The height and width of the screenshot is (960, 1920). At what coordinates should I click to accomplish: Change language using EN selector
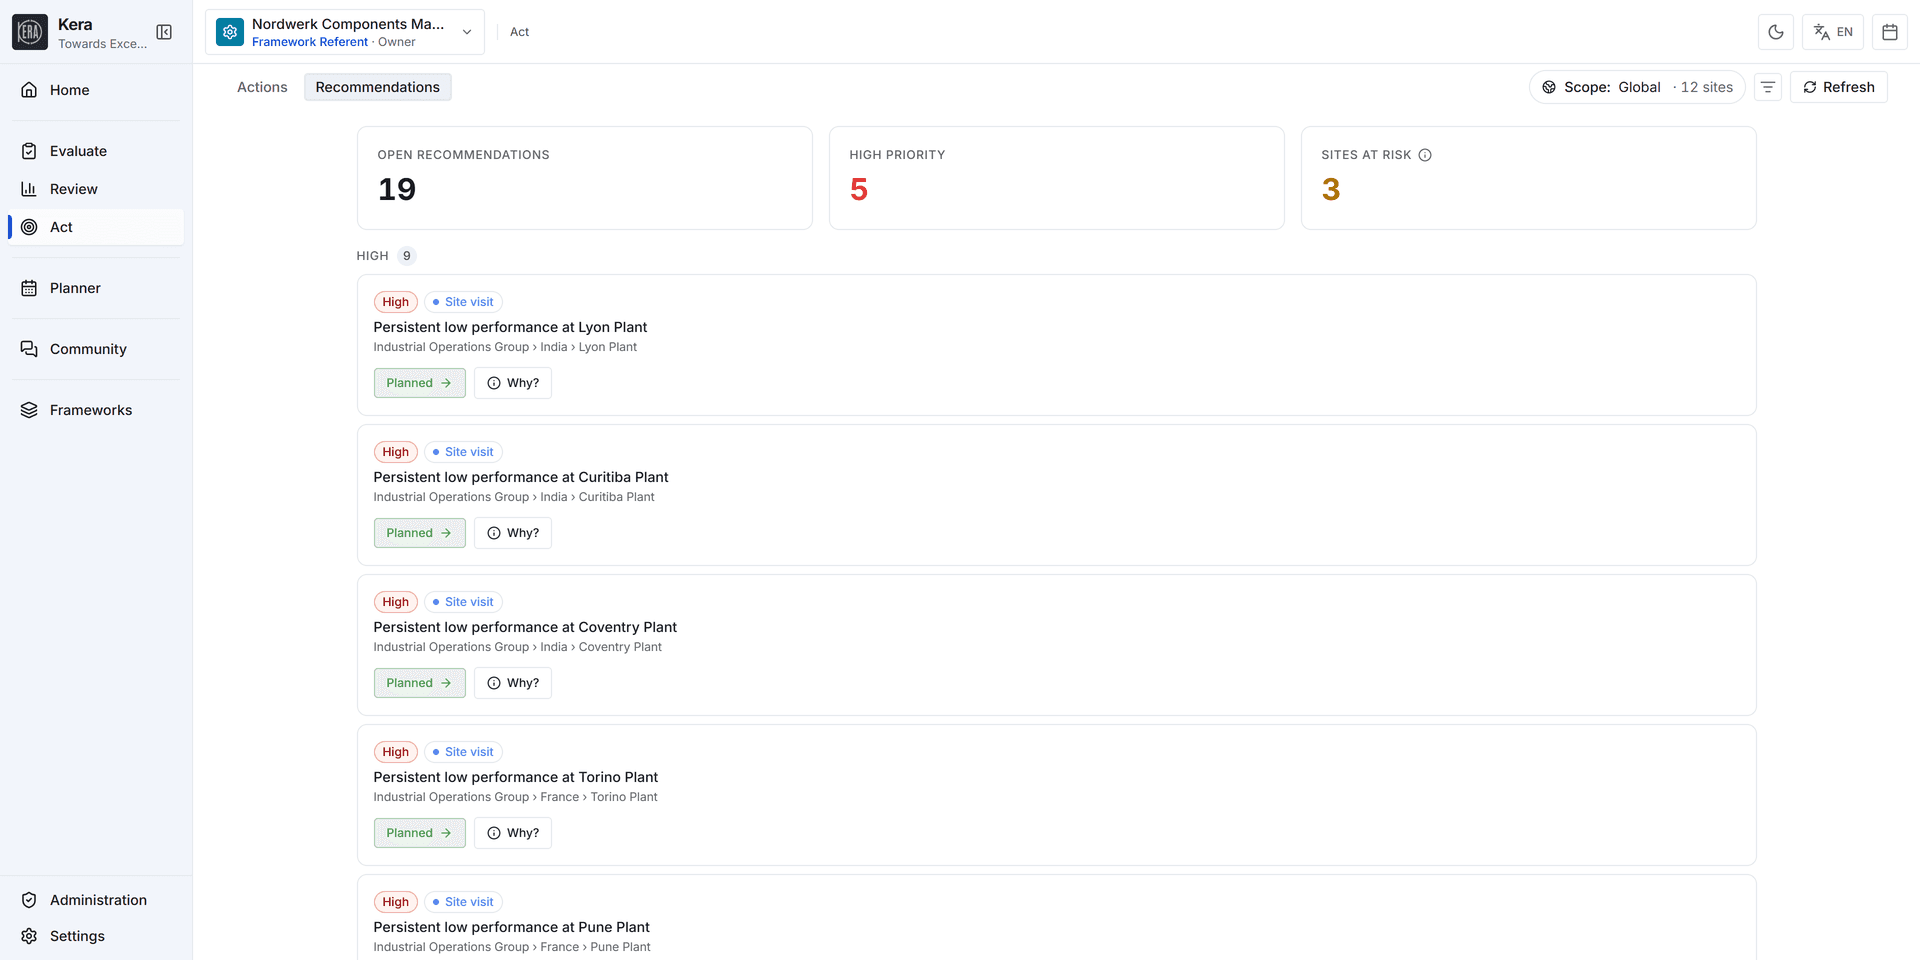(1833, 32)
